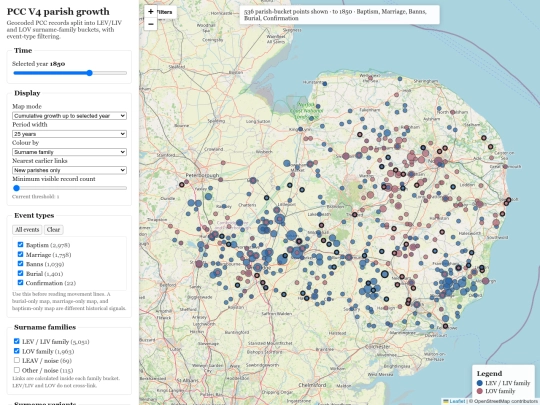Image resolution: width=540 pixels, height=405 pixels.
Task: Enable the LEAV / noise checkbox
Action: (17, 360)
